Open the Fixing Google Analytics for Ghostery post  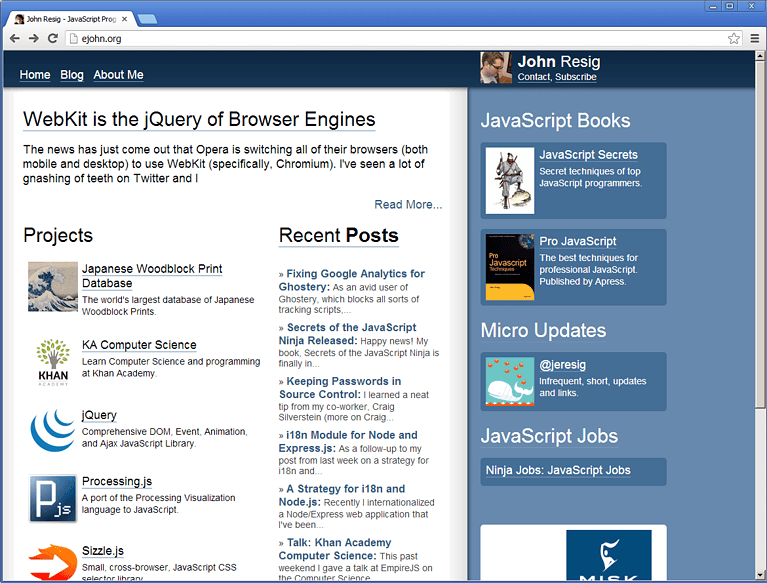(355, 273)
